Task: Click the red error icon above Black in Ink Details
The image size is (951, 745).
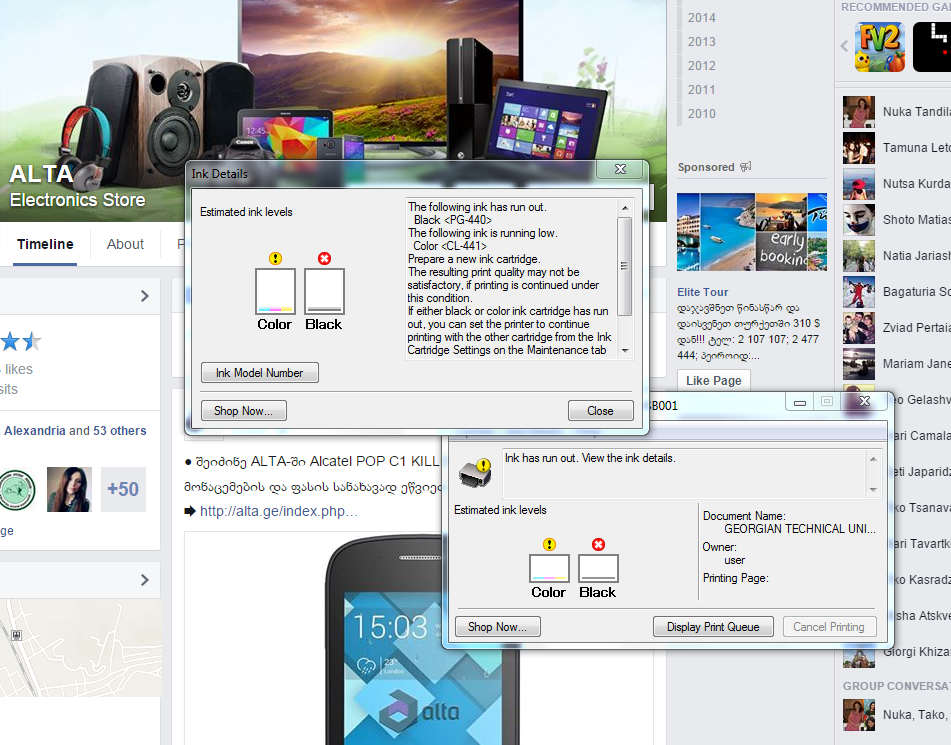Action: pyautogui.click(x=324, y=259)
